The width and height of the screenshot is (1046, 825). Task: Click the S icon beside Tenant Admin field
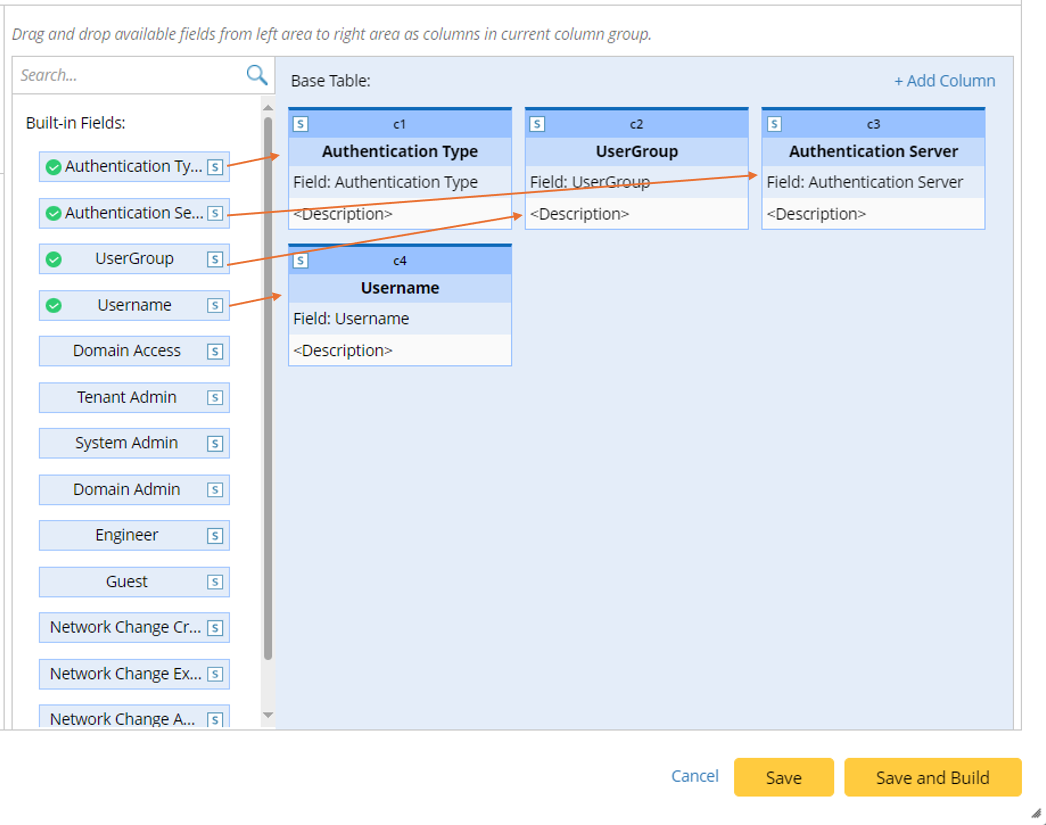(215, 398)
